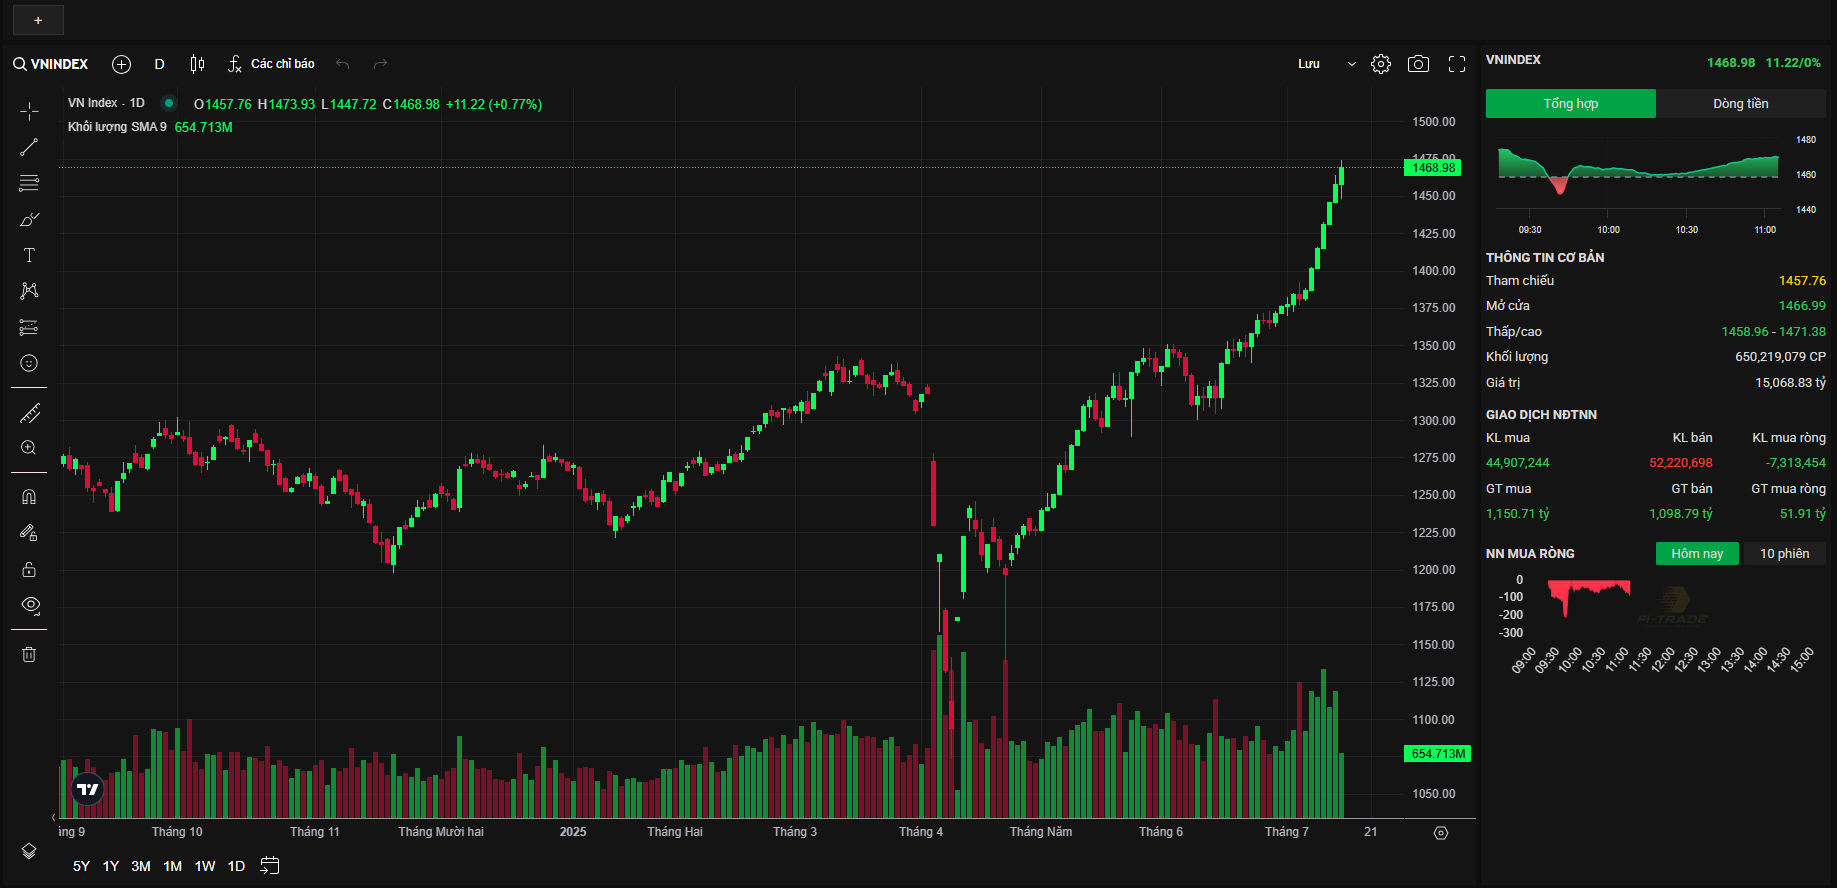Set chart range to 1M
Screen dimensions: 1837x888
[x=173, y=866]
